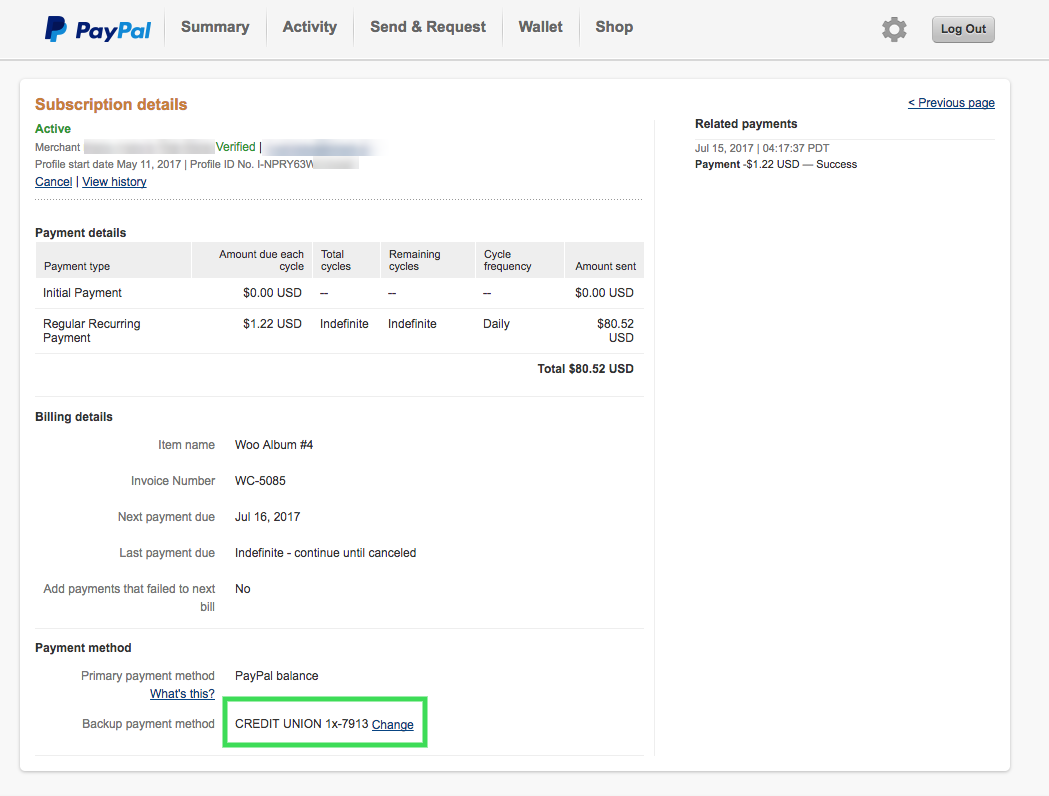Image resolution: width=1049 pixels, height=796 pixels.
Task: Go back via Previous page link
Action: click(x=951, y=103)
